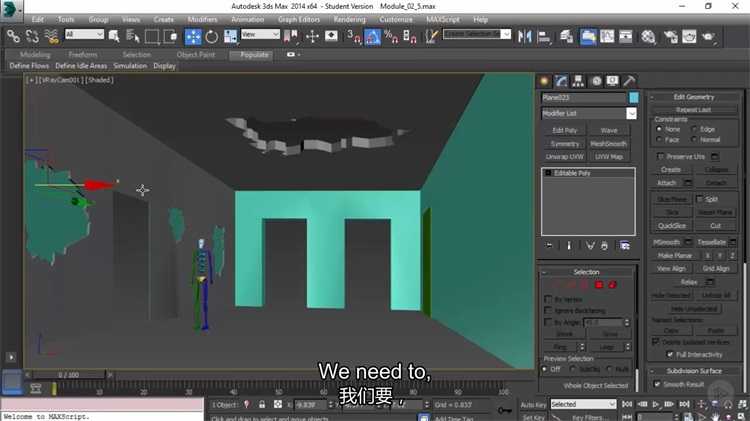Screen dimensions: 750x421
Task: Click the Autodesk 3ds Max application logo
Action: pyautogui.click(x=12, y=9)
